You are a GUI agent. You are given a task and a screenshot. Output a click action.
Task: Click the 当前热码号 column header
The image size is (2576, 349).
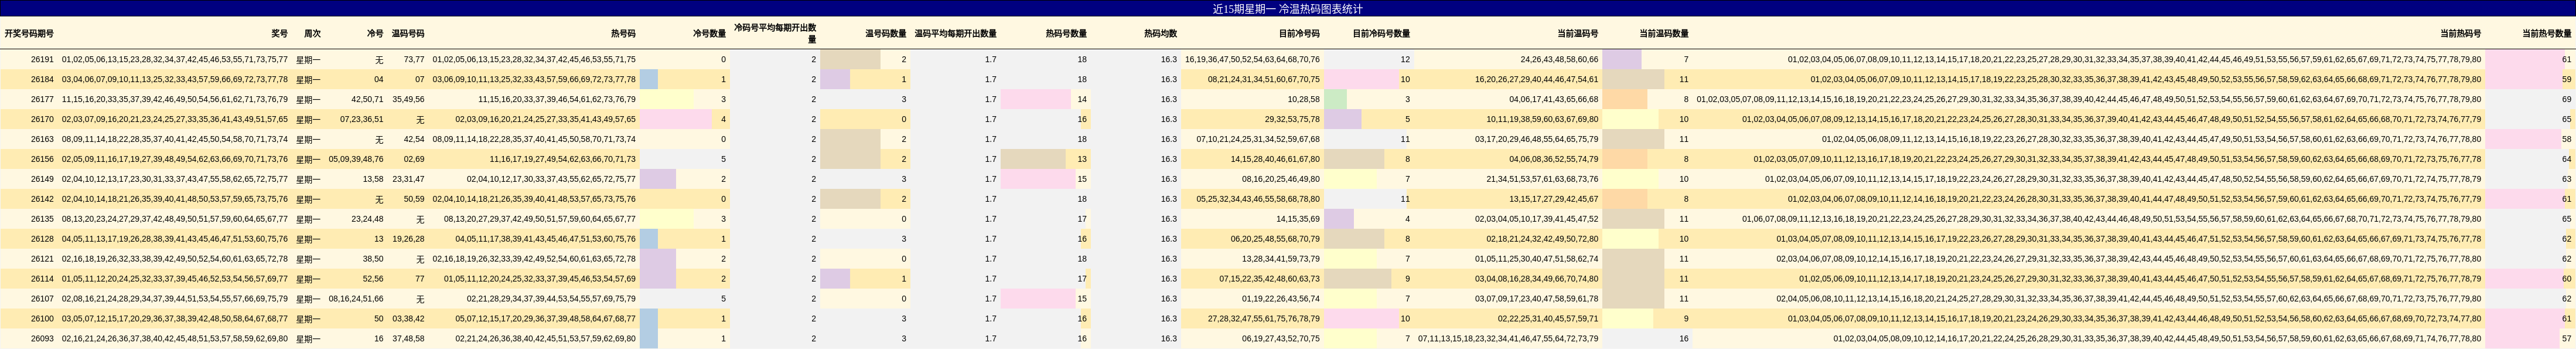(x=2460, y=33)
